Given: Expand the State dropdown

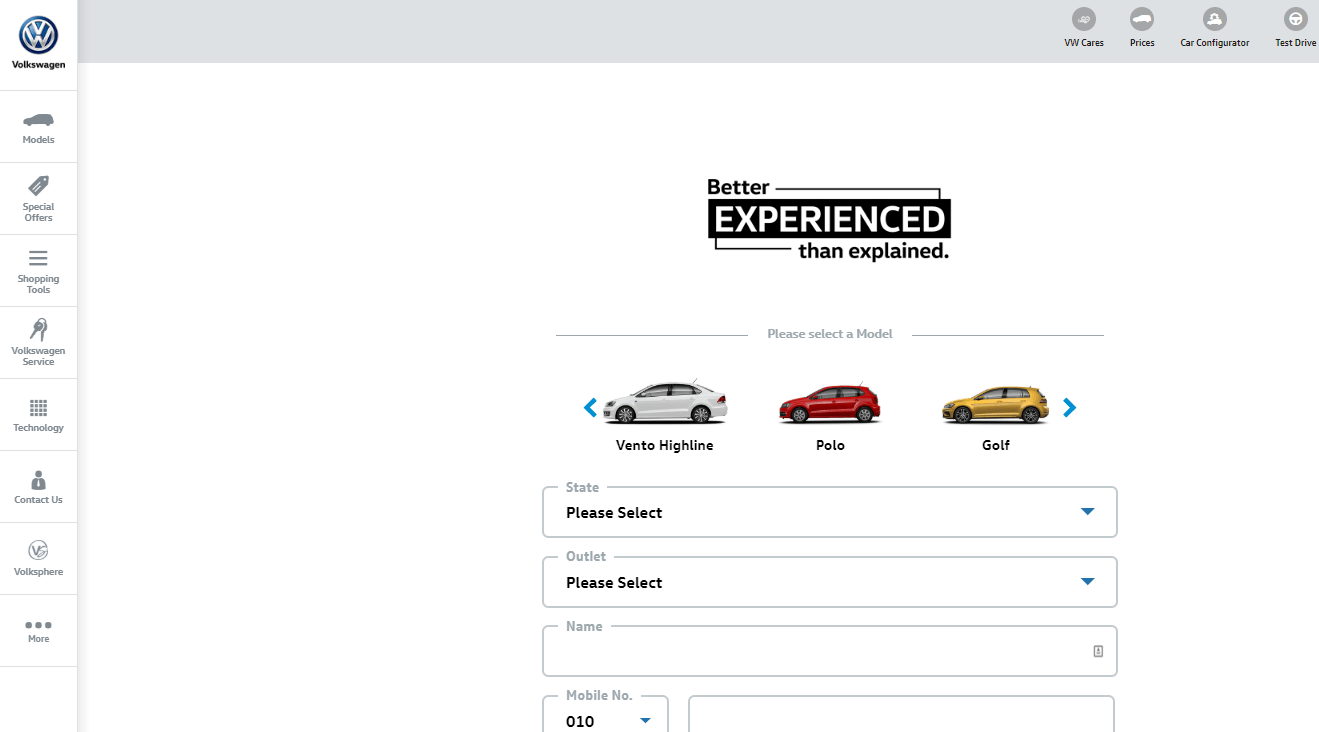Looking at the screenshot, I should pos(829,512).
